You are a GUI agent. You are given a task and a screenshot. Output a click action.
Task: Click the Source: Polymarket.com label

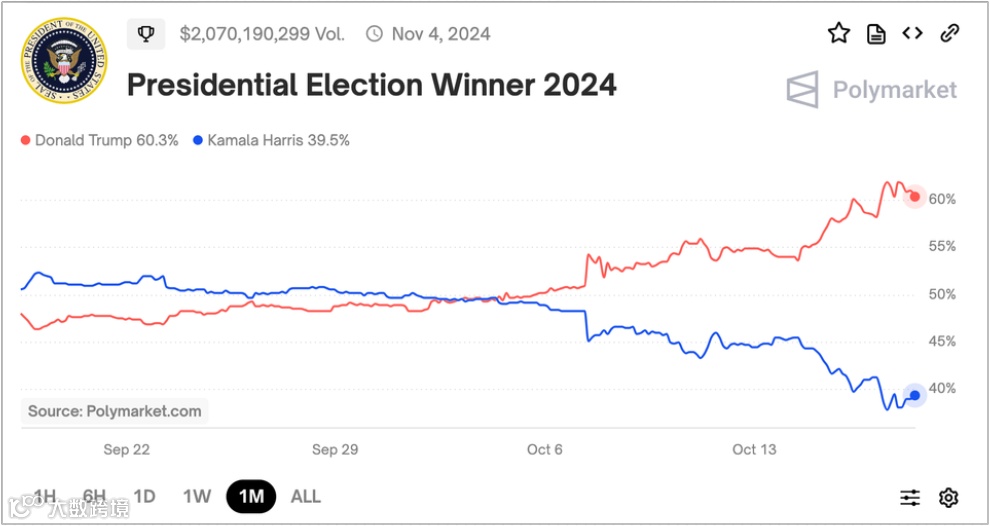click(x=114, y=411)
